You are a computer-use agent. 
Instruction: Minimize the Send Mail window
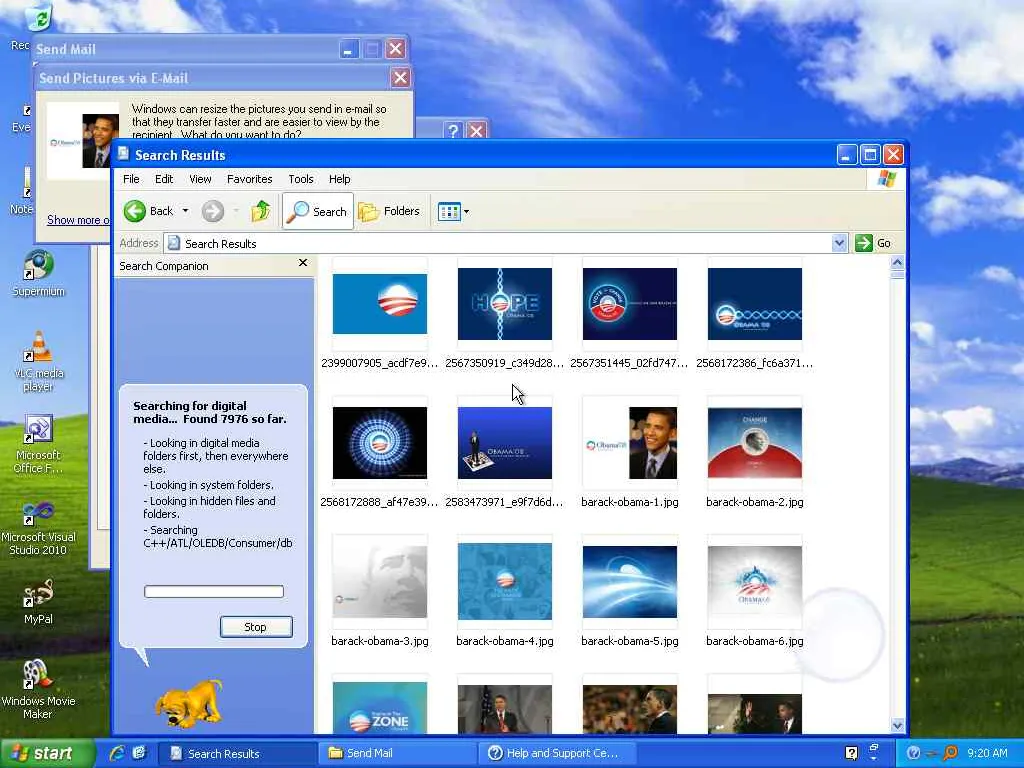[x=349, y=49]
